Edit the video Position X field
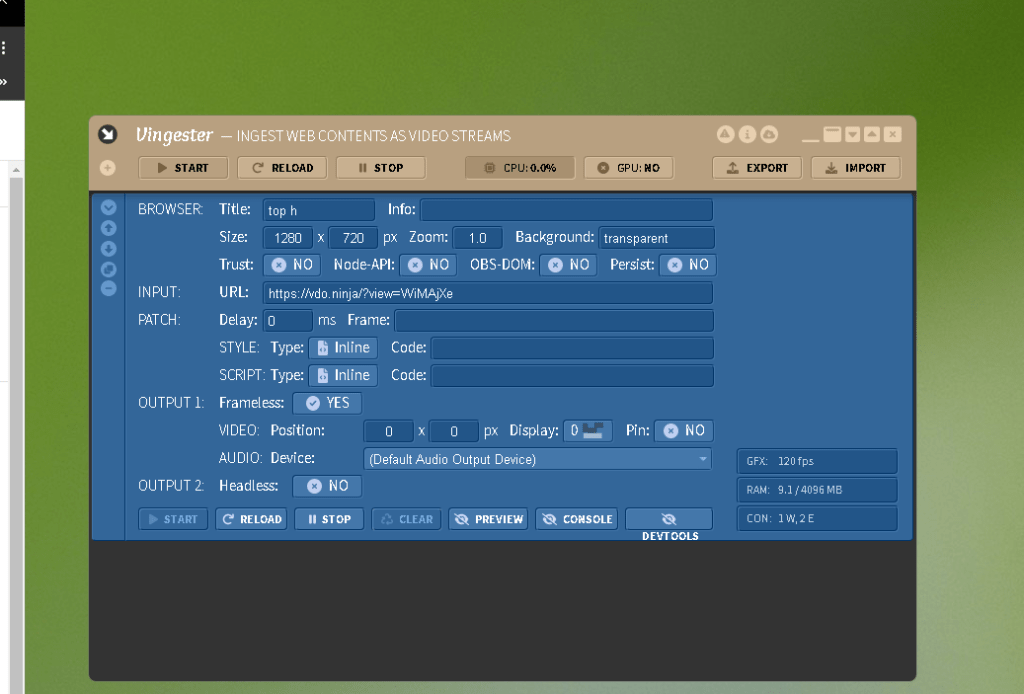The width and height of the screenshot is (1024, 694). pyautogui.click(x=389, y=431)
